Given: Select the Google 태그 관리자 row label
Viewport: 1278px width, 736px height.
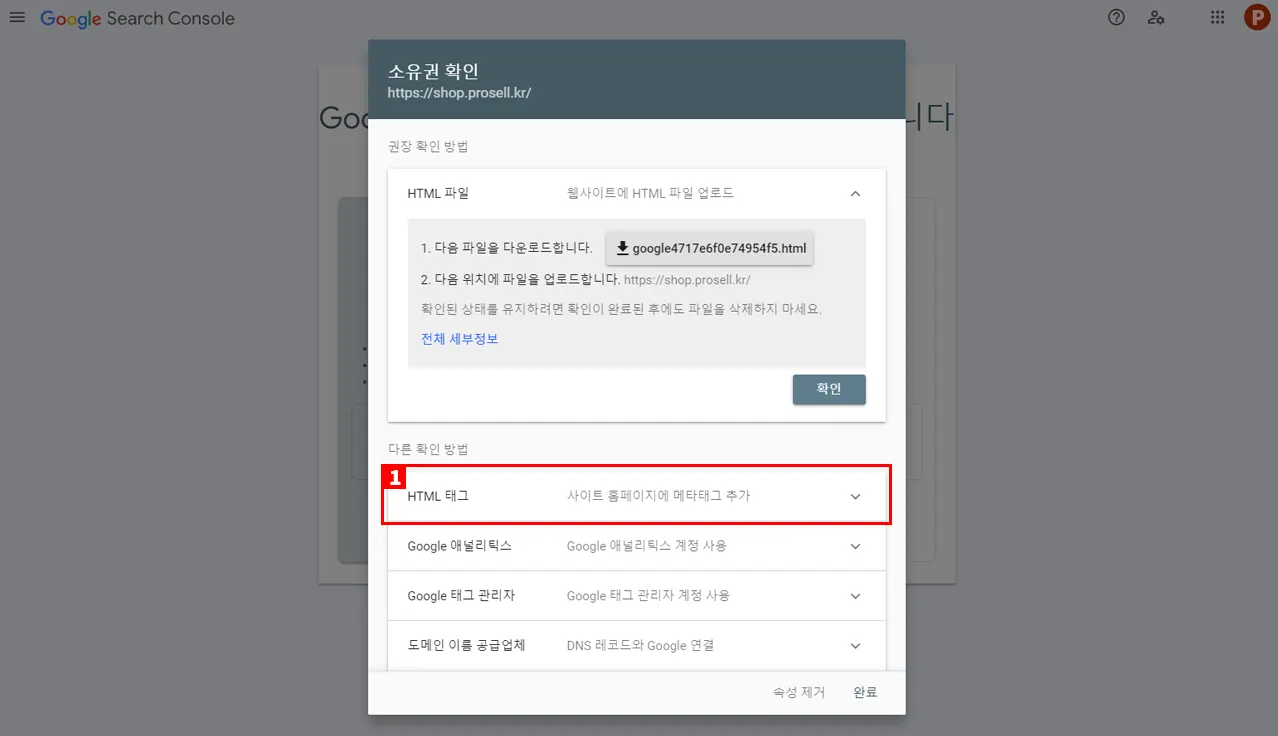Looking at the screenshot, I should point(461,596).
